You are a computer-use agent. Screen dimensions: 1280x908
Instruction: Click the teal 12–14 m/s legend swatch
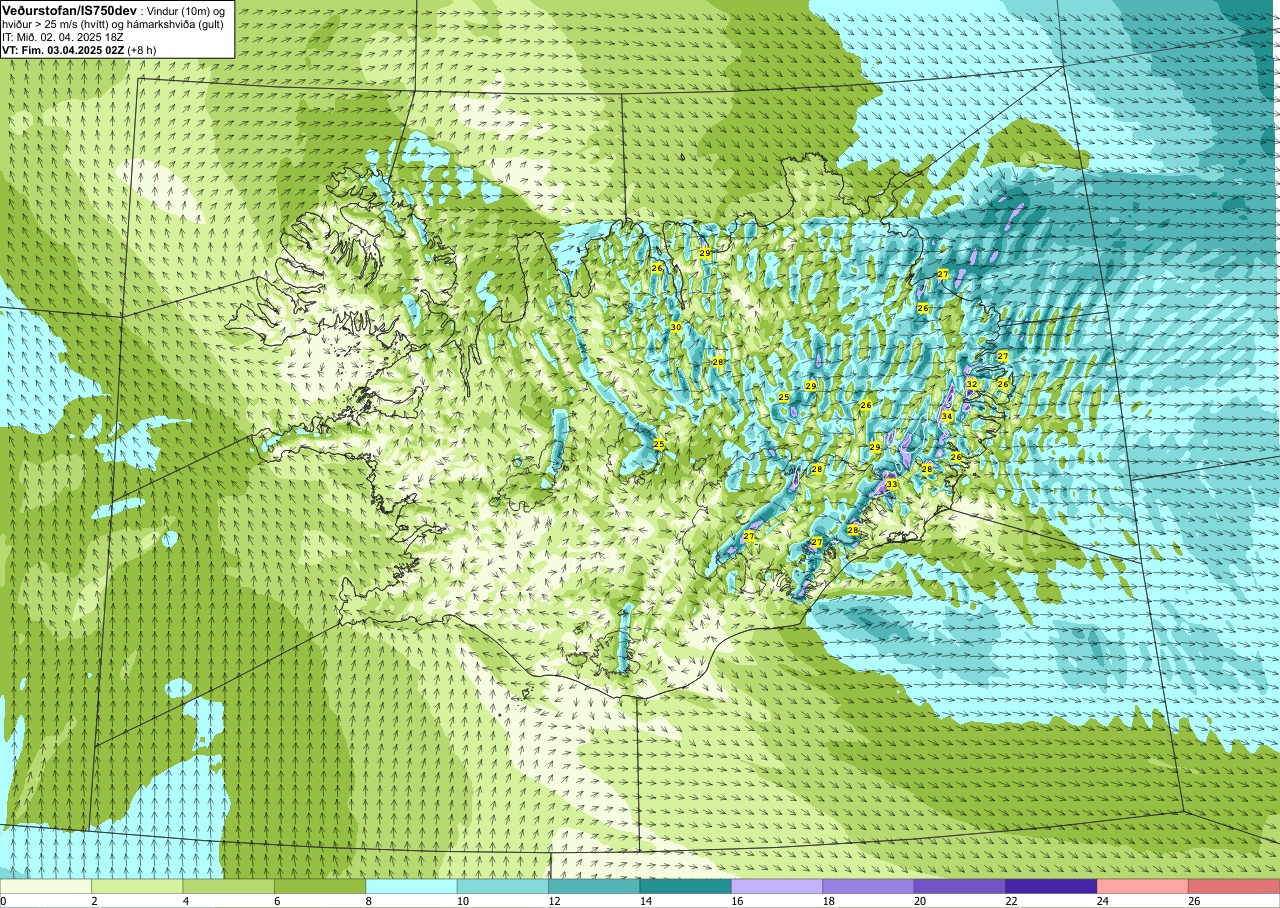click(x=594, y=886)
